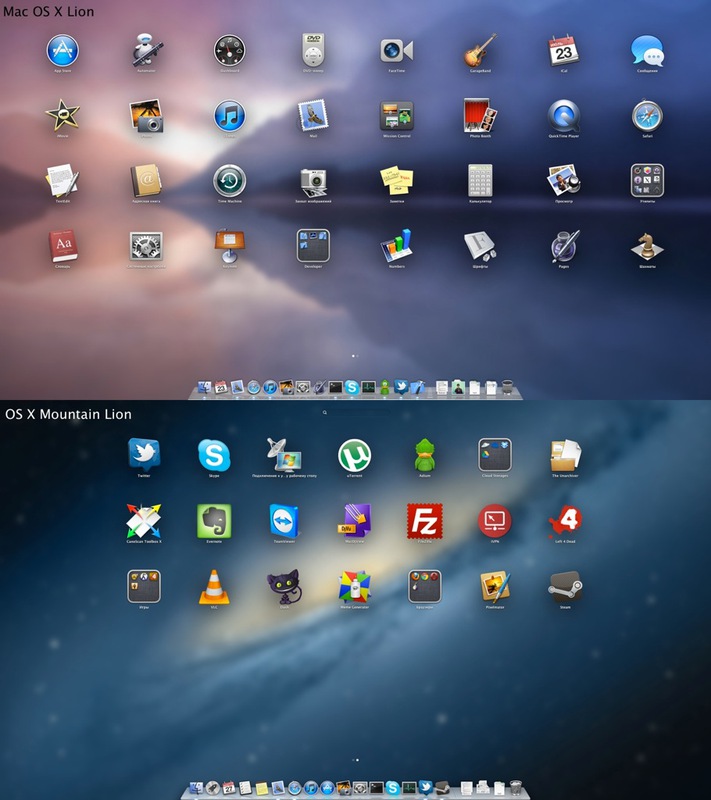
Task: Open the Dashboard gauge icon
Action: [230, 51]
